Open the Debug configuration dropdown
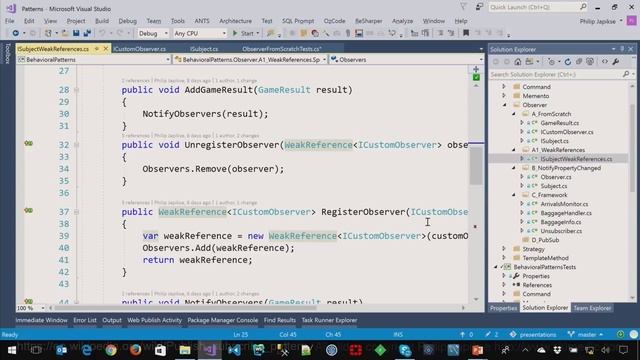Image resolution: width=640 pixels, height=360 pixels. click(153, 33)
